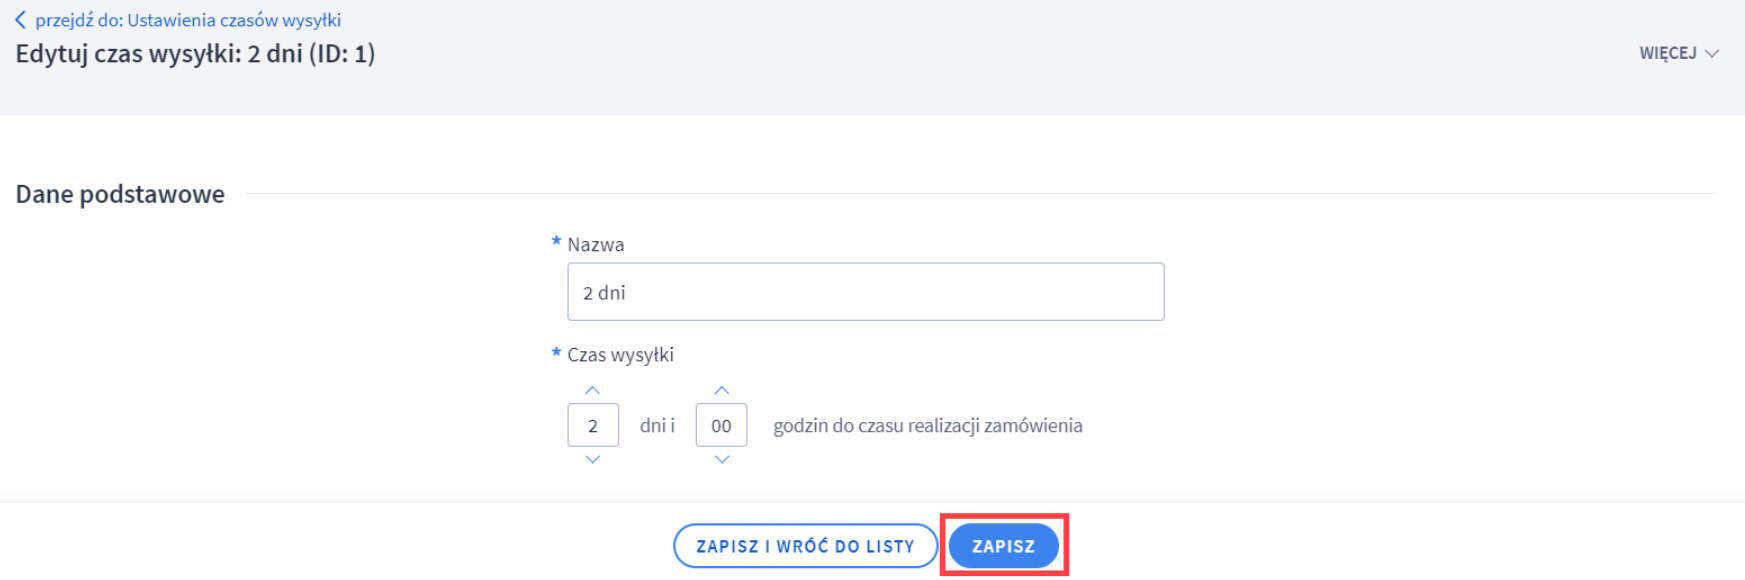Viewport: 1745px width, 580px height.
Task: Click the ZAPISZ button's rounded blue pill
Action: (x=1003, y=546)
